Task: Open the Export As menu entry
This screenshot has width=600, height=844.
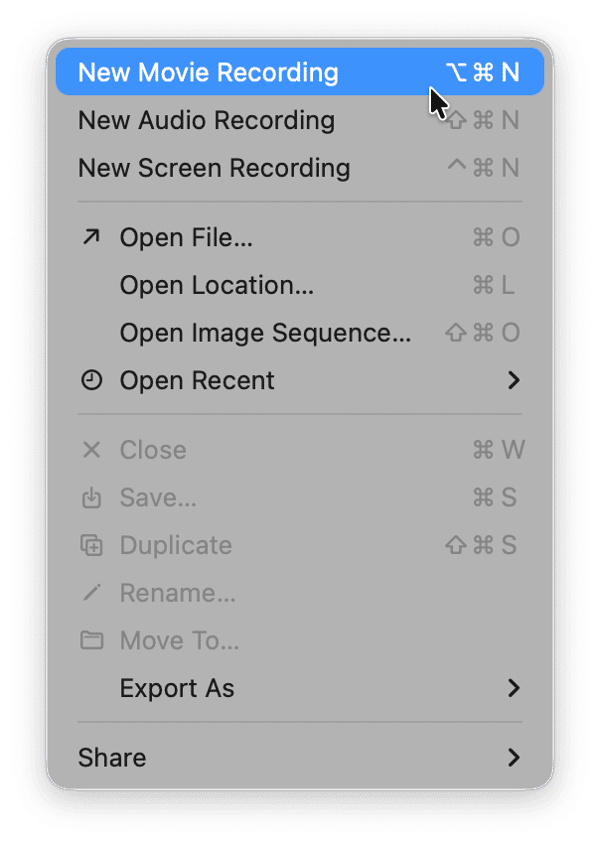Action: pos(177,688)
